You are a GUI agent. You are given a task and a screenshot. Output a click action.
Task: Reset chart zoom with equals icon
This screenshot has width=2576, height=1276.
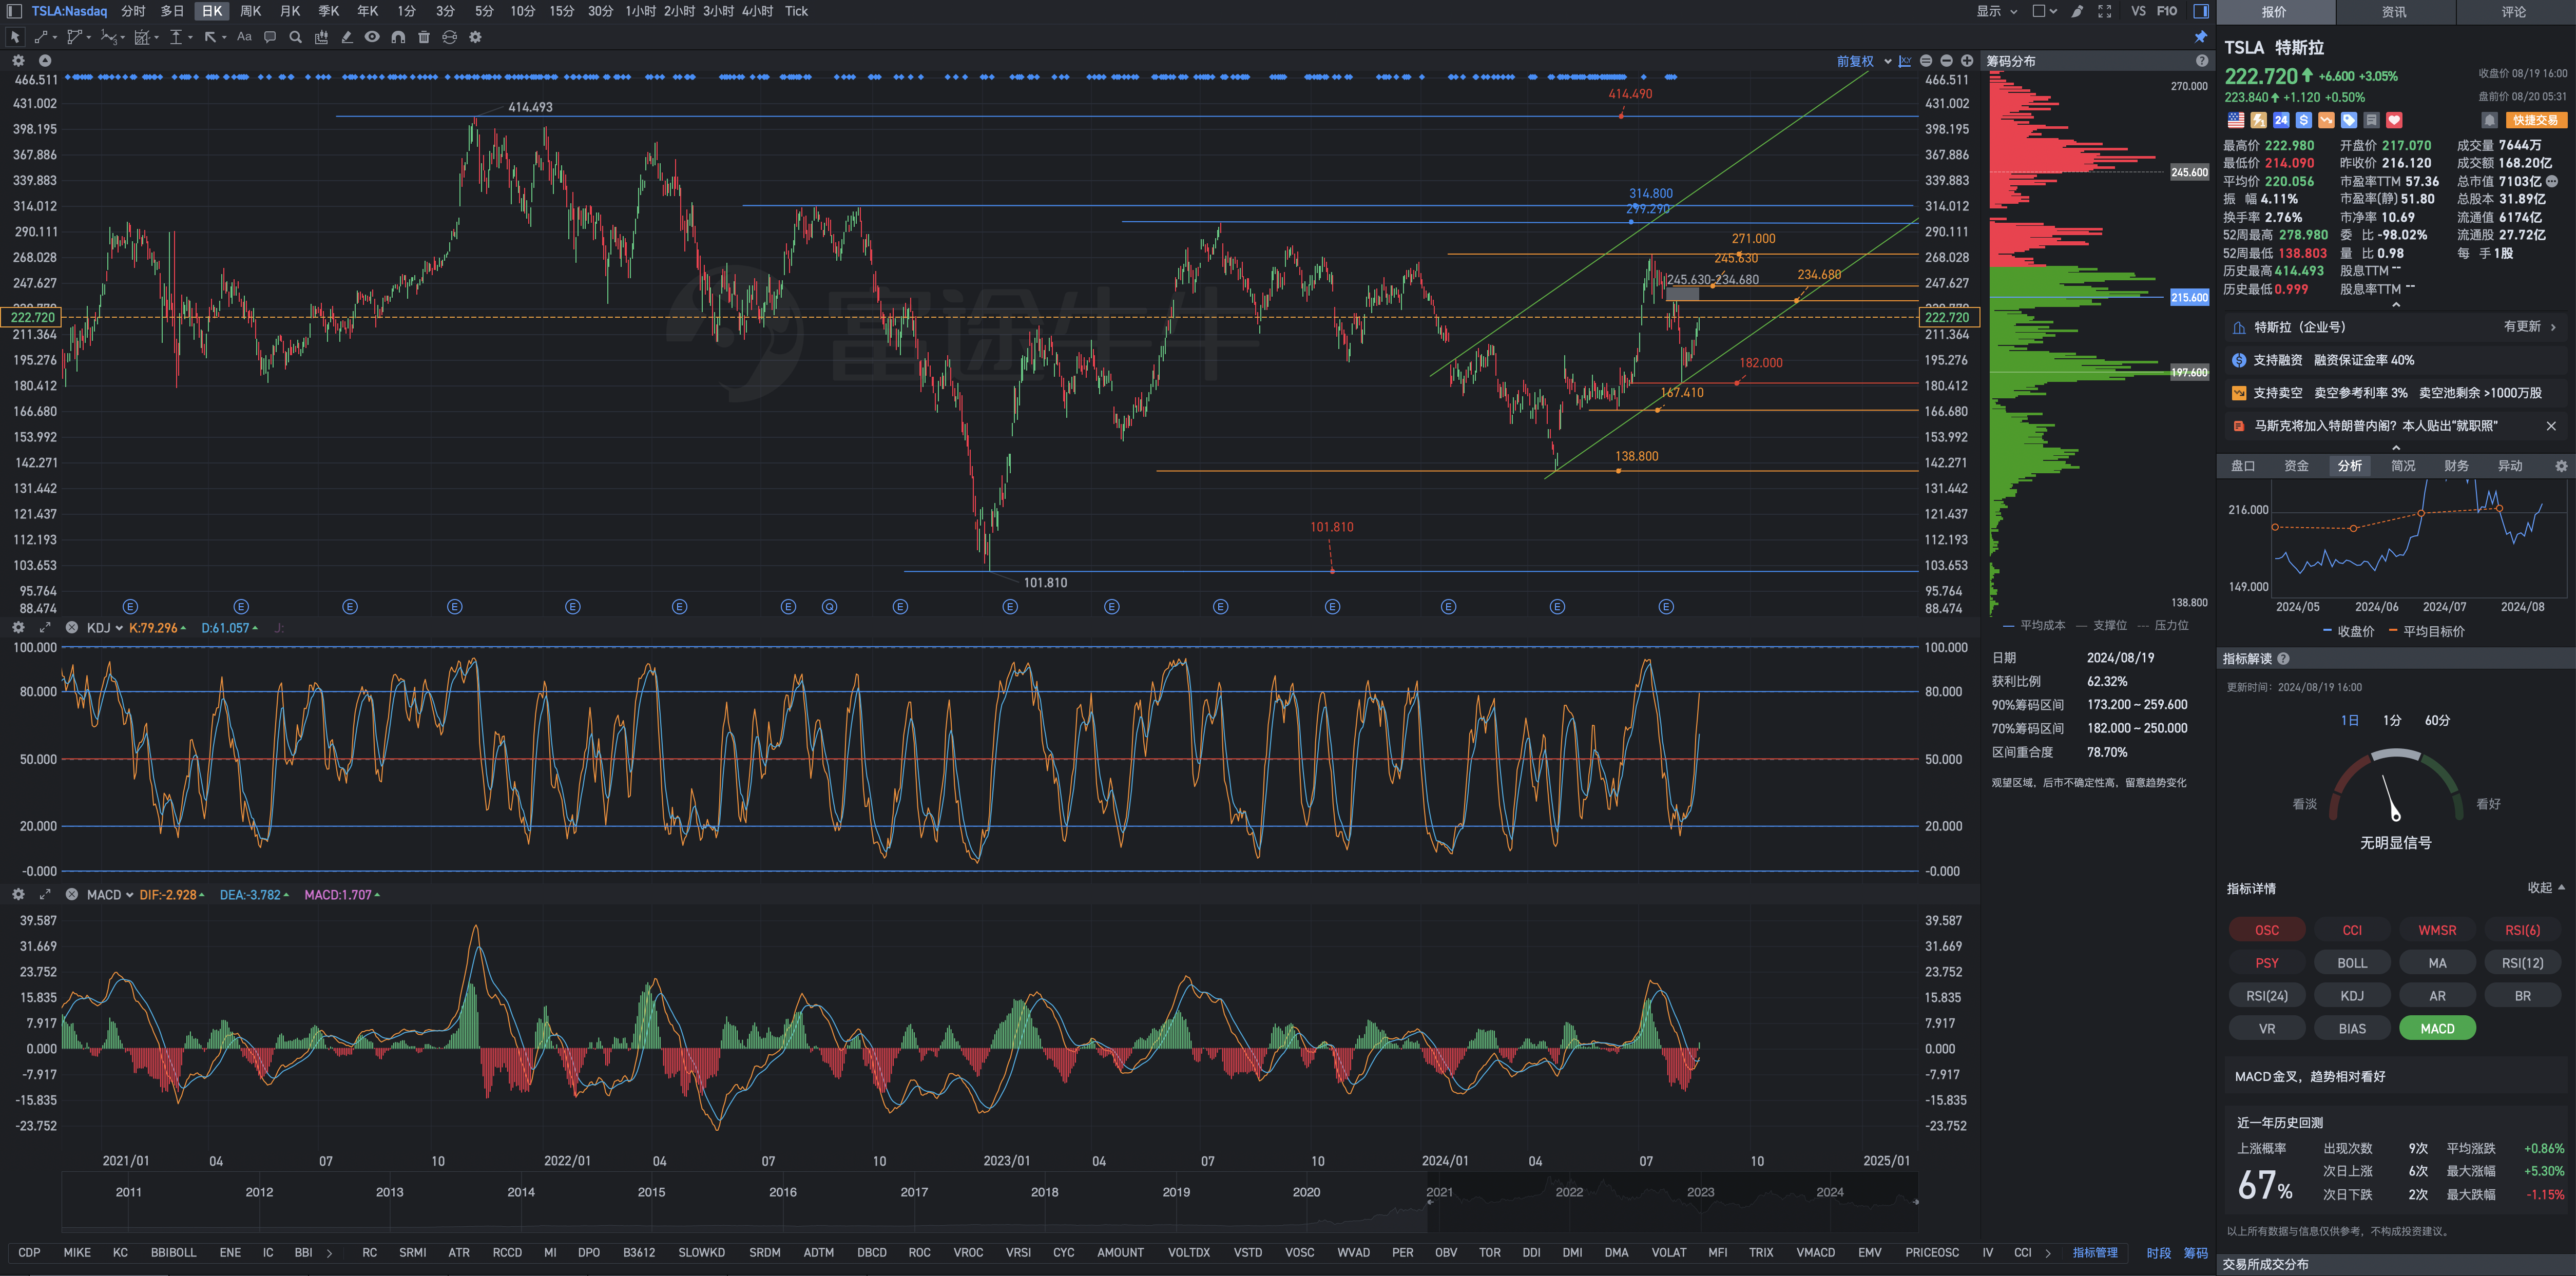point(1926,61)
